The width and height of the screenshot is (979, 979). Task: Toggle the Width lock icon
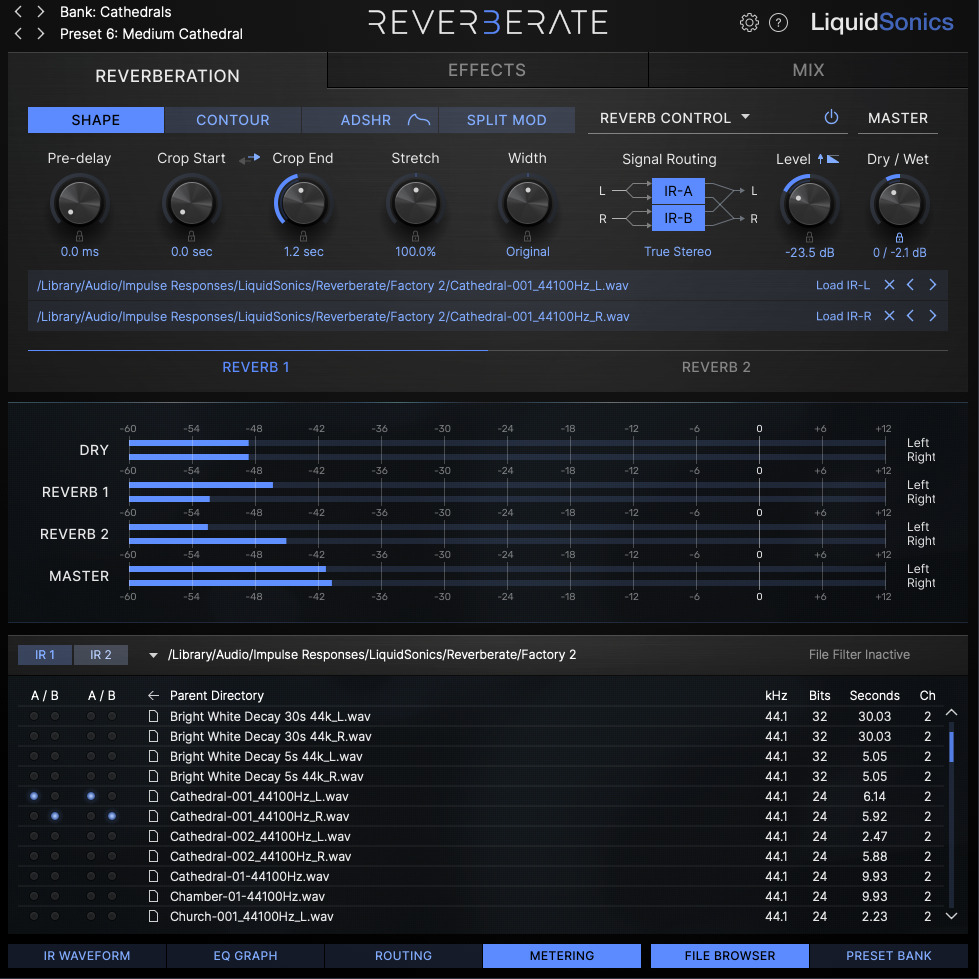[x=528, y=237]
